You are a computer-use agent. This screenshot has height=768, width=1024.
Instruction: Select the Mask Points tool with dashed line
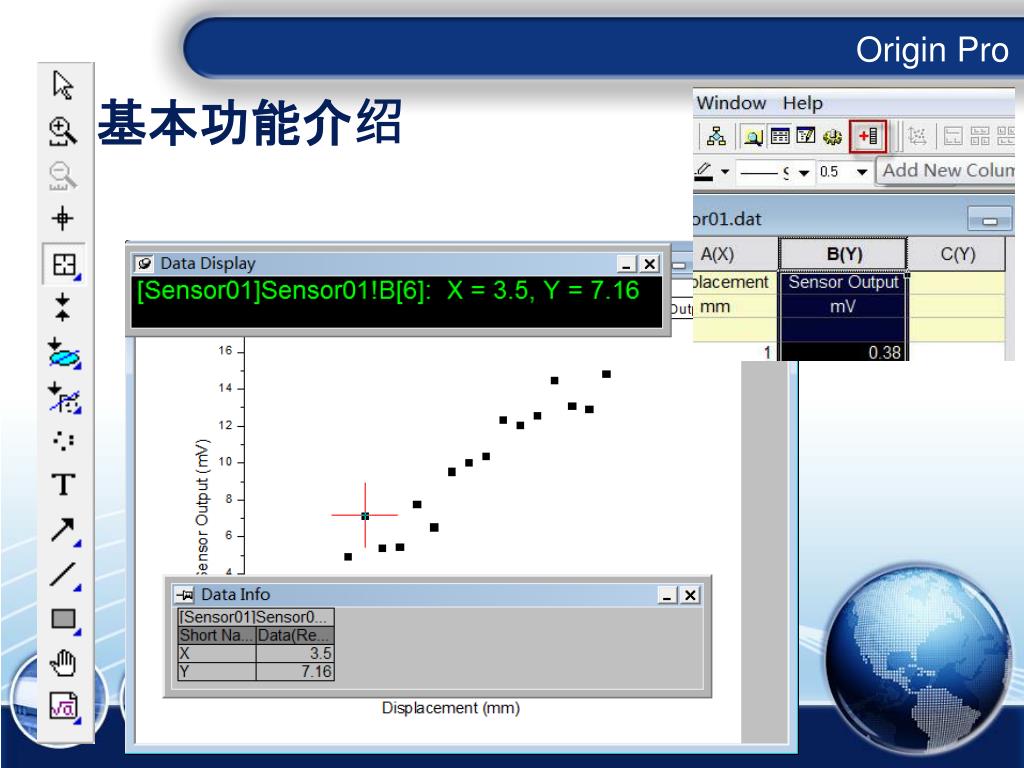pyautogui.click(x=64, y=398)
